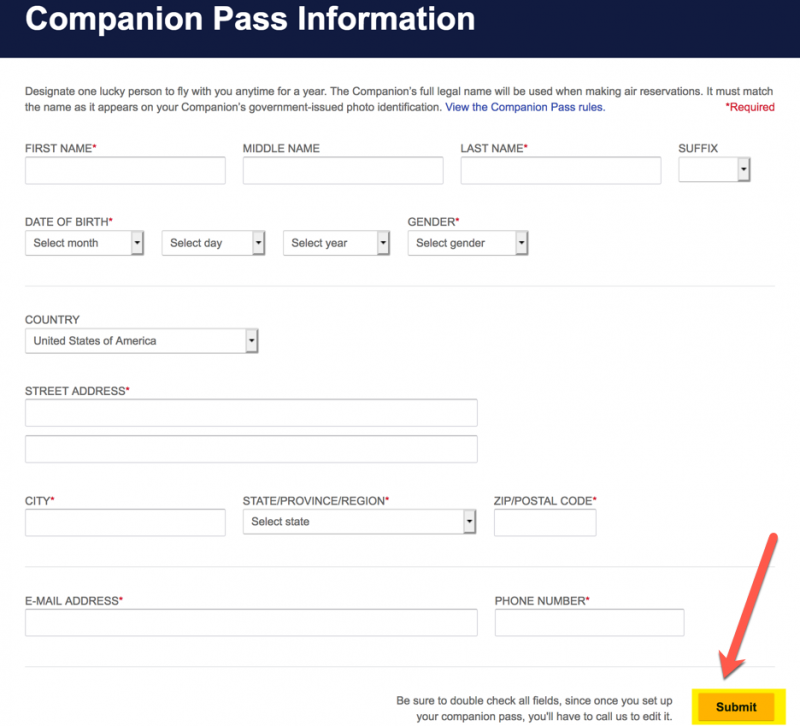Open the Select gender dropdown
Viewport: 800px width, 726px height.
tap(467, 242)
